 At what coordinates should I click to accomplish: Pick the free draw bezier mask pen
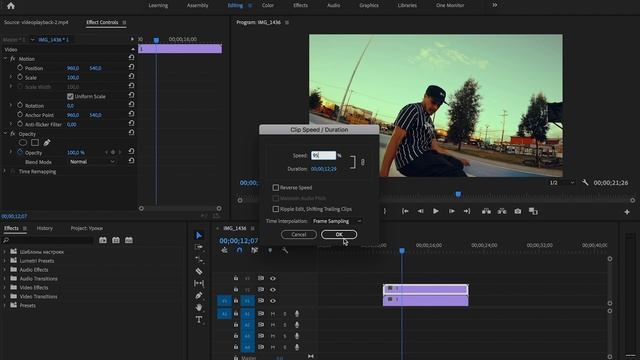[47, 142]
